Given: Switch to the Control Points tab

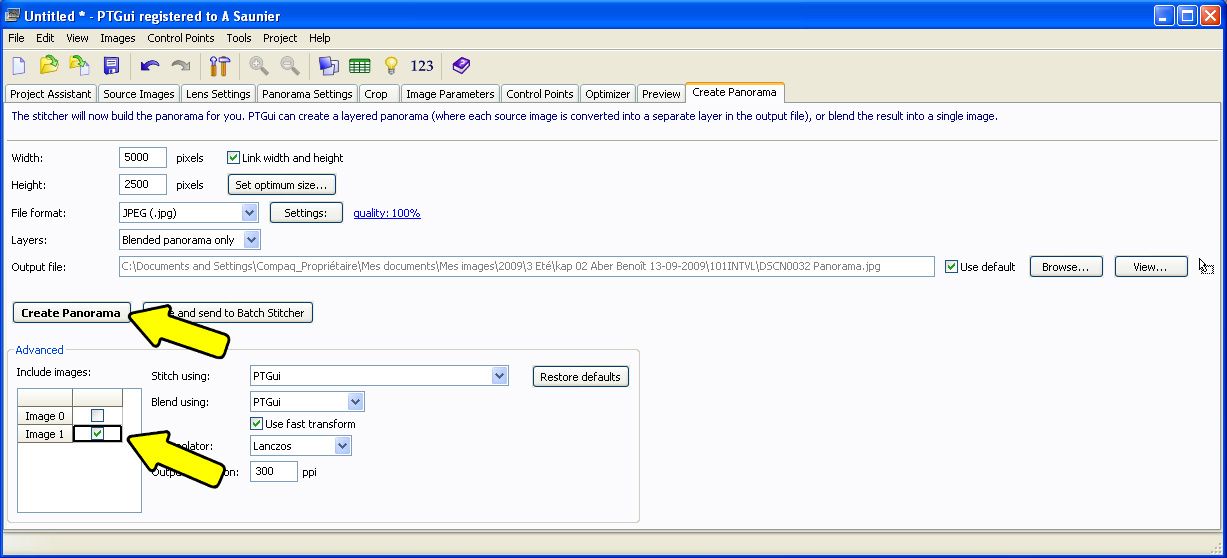Looking at the screenshot, I should 539,94.
